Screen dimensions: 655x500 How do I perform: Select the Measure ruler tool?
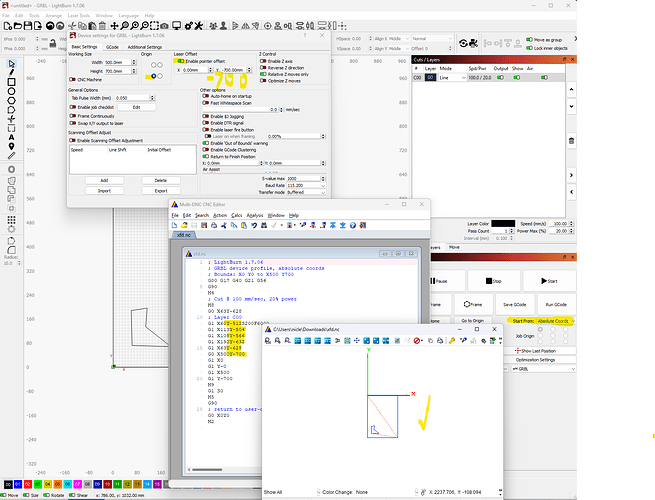point(11,155)
